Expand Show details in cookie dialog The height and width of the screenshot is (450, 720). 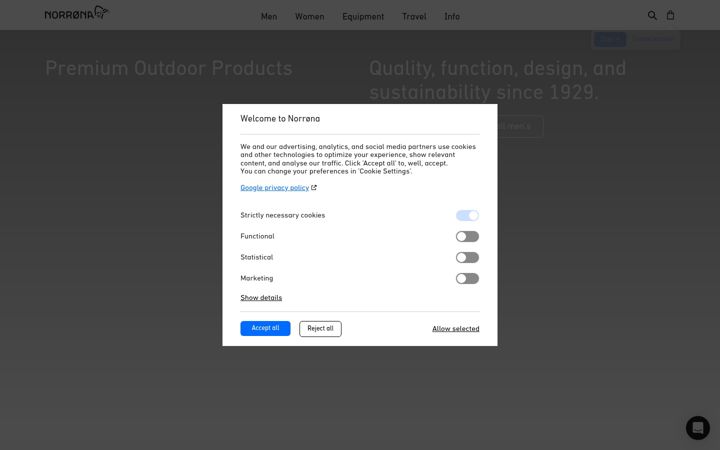(x=261, y=298)
